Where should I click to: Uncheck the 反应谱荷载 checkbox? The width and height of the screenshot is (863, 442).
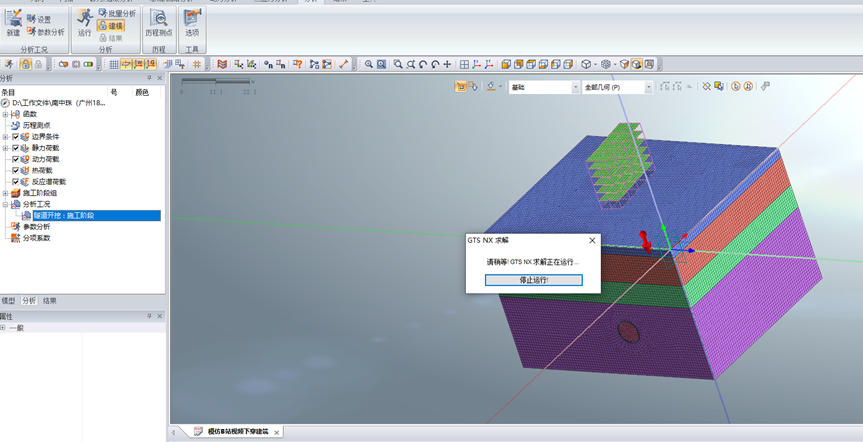[15, 182]
